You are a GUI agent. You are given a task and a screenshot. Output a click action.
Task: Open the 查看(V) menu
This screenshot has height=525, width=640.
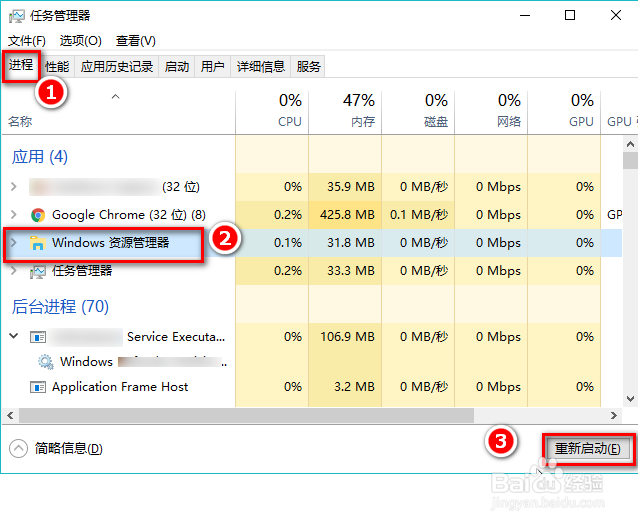[x=136, y=41]
